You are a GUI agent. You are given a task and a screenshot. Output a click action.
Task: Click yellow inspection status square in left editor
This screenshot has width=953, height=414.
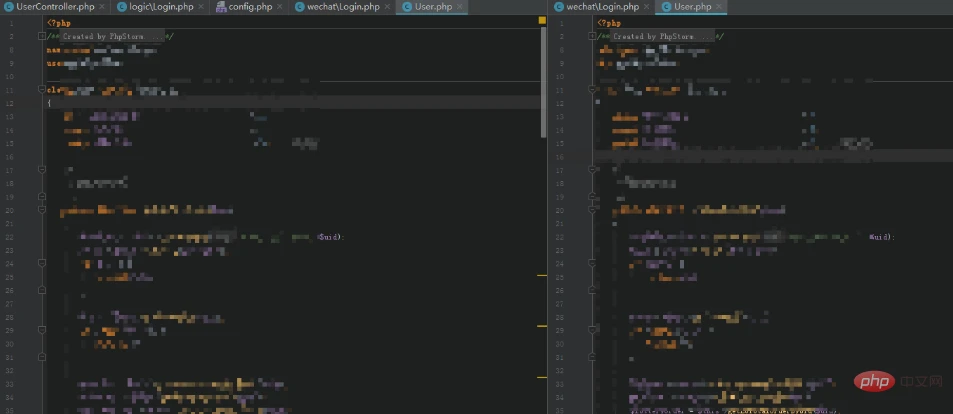point(542,20)
